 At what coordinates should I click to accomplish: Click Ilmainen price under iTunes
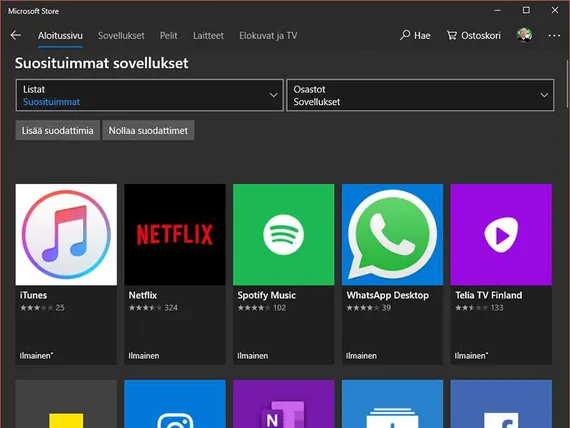click(36, 356)
